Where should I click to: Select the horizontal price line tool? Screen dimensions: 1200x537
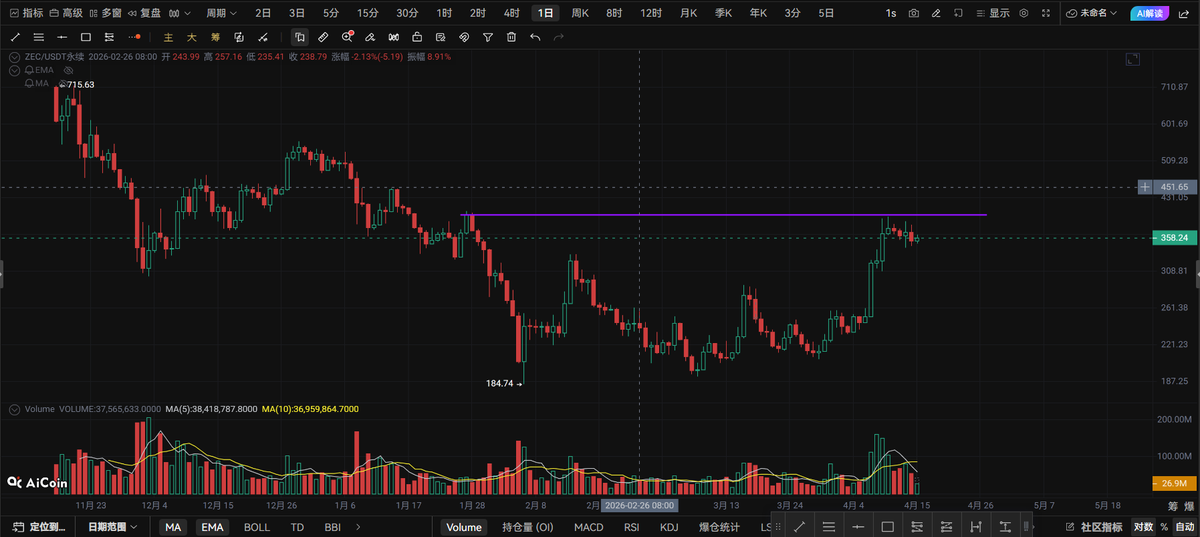point(62,37)
